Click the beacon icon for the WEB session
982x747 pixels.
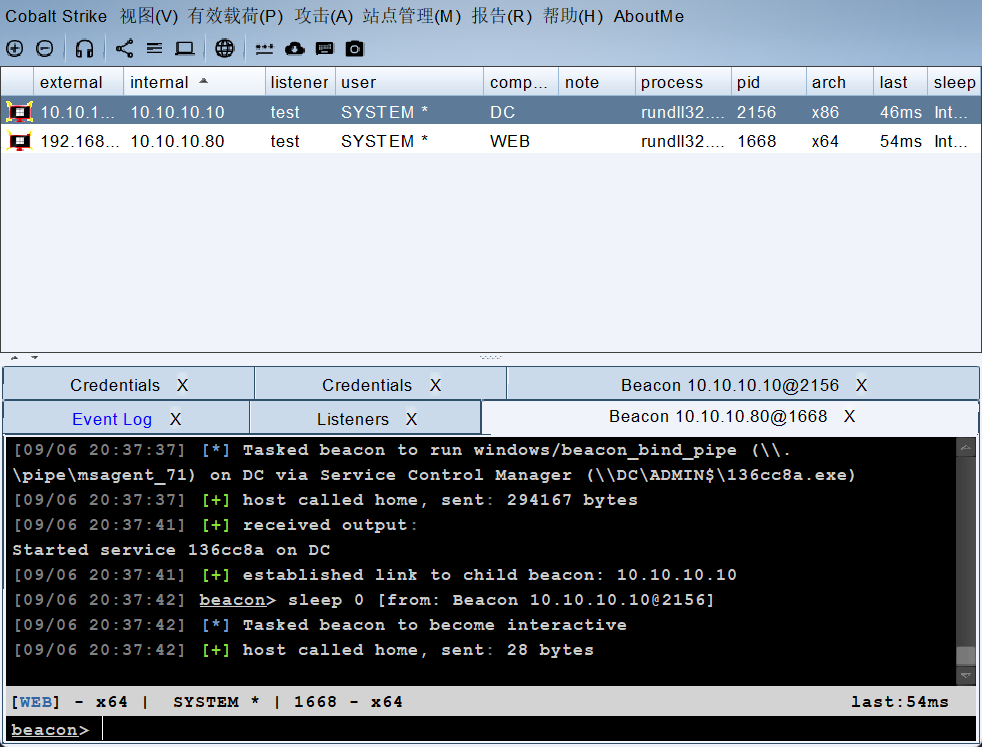pyautogui.click(x=19, y=142)
